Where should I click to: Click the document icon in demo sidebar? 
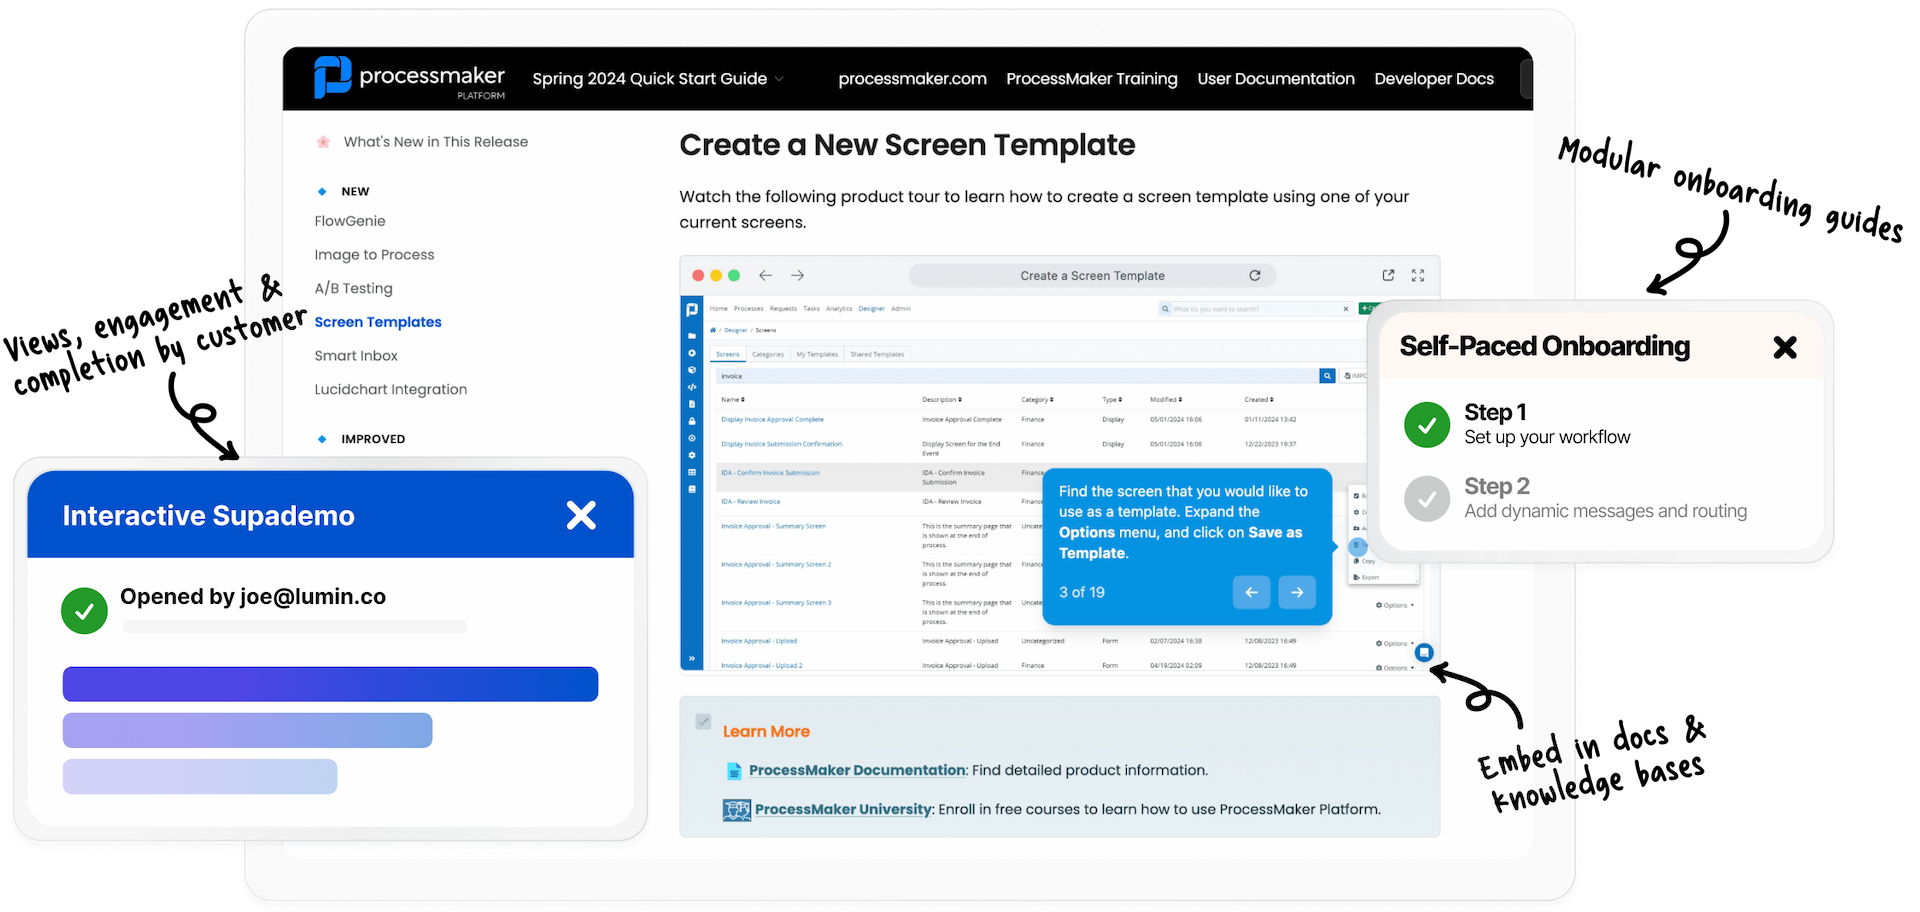pyautogui.click(x=692, y=404)
